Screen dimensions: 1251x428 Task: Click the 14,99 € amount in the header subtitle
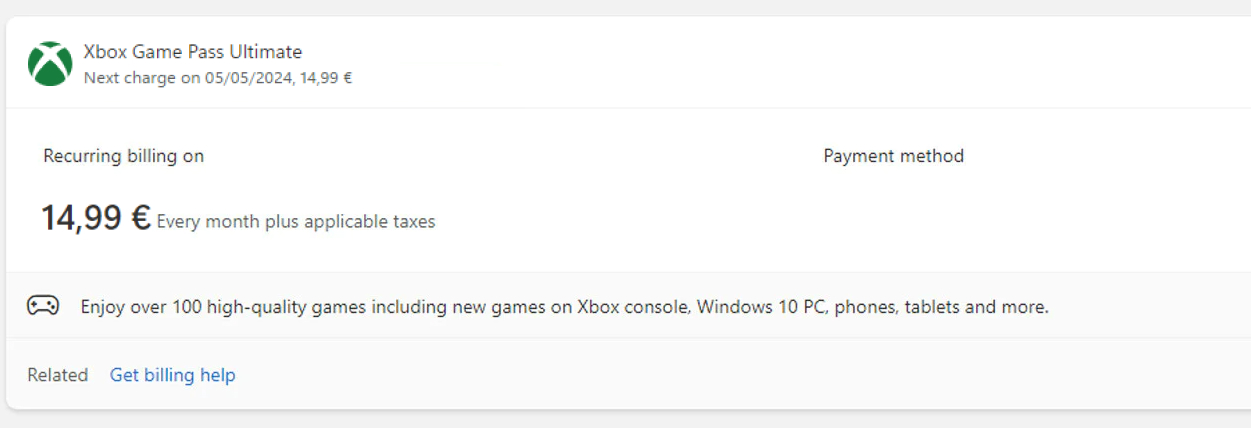click(x=326, y=77)
